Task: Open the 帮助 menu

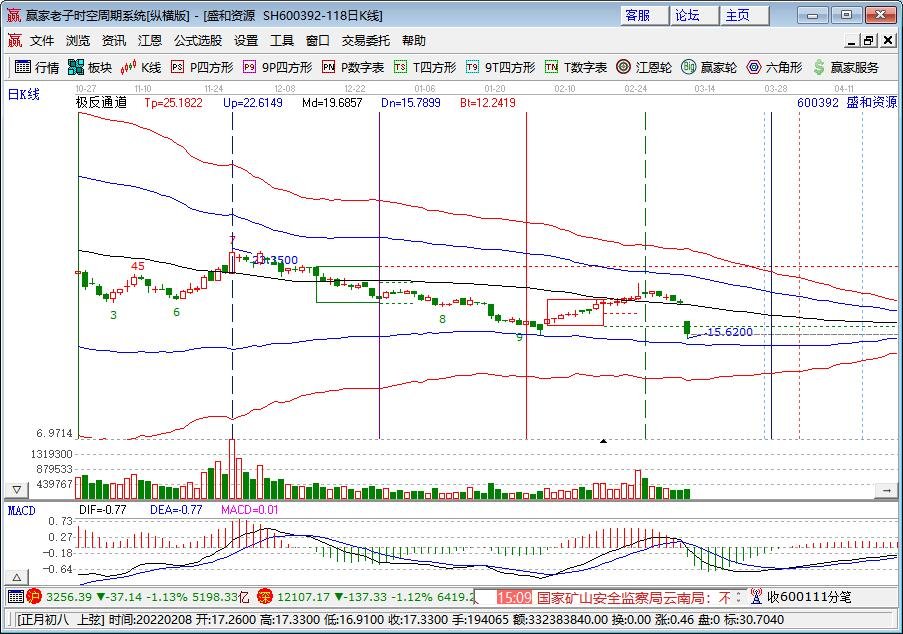Action: pyautogui.click(x=413, y=40)
